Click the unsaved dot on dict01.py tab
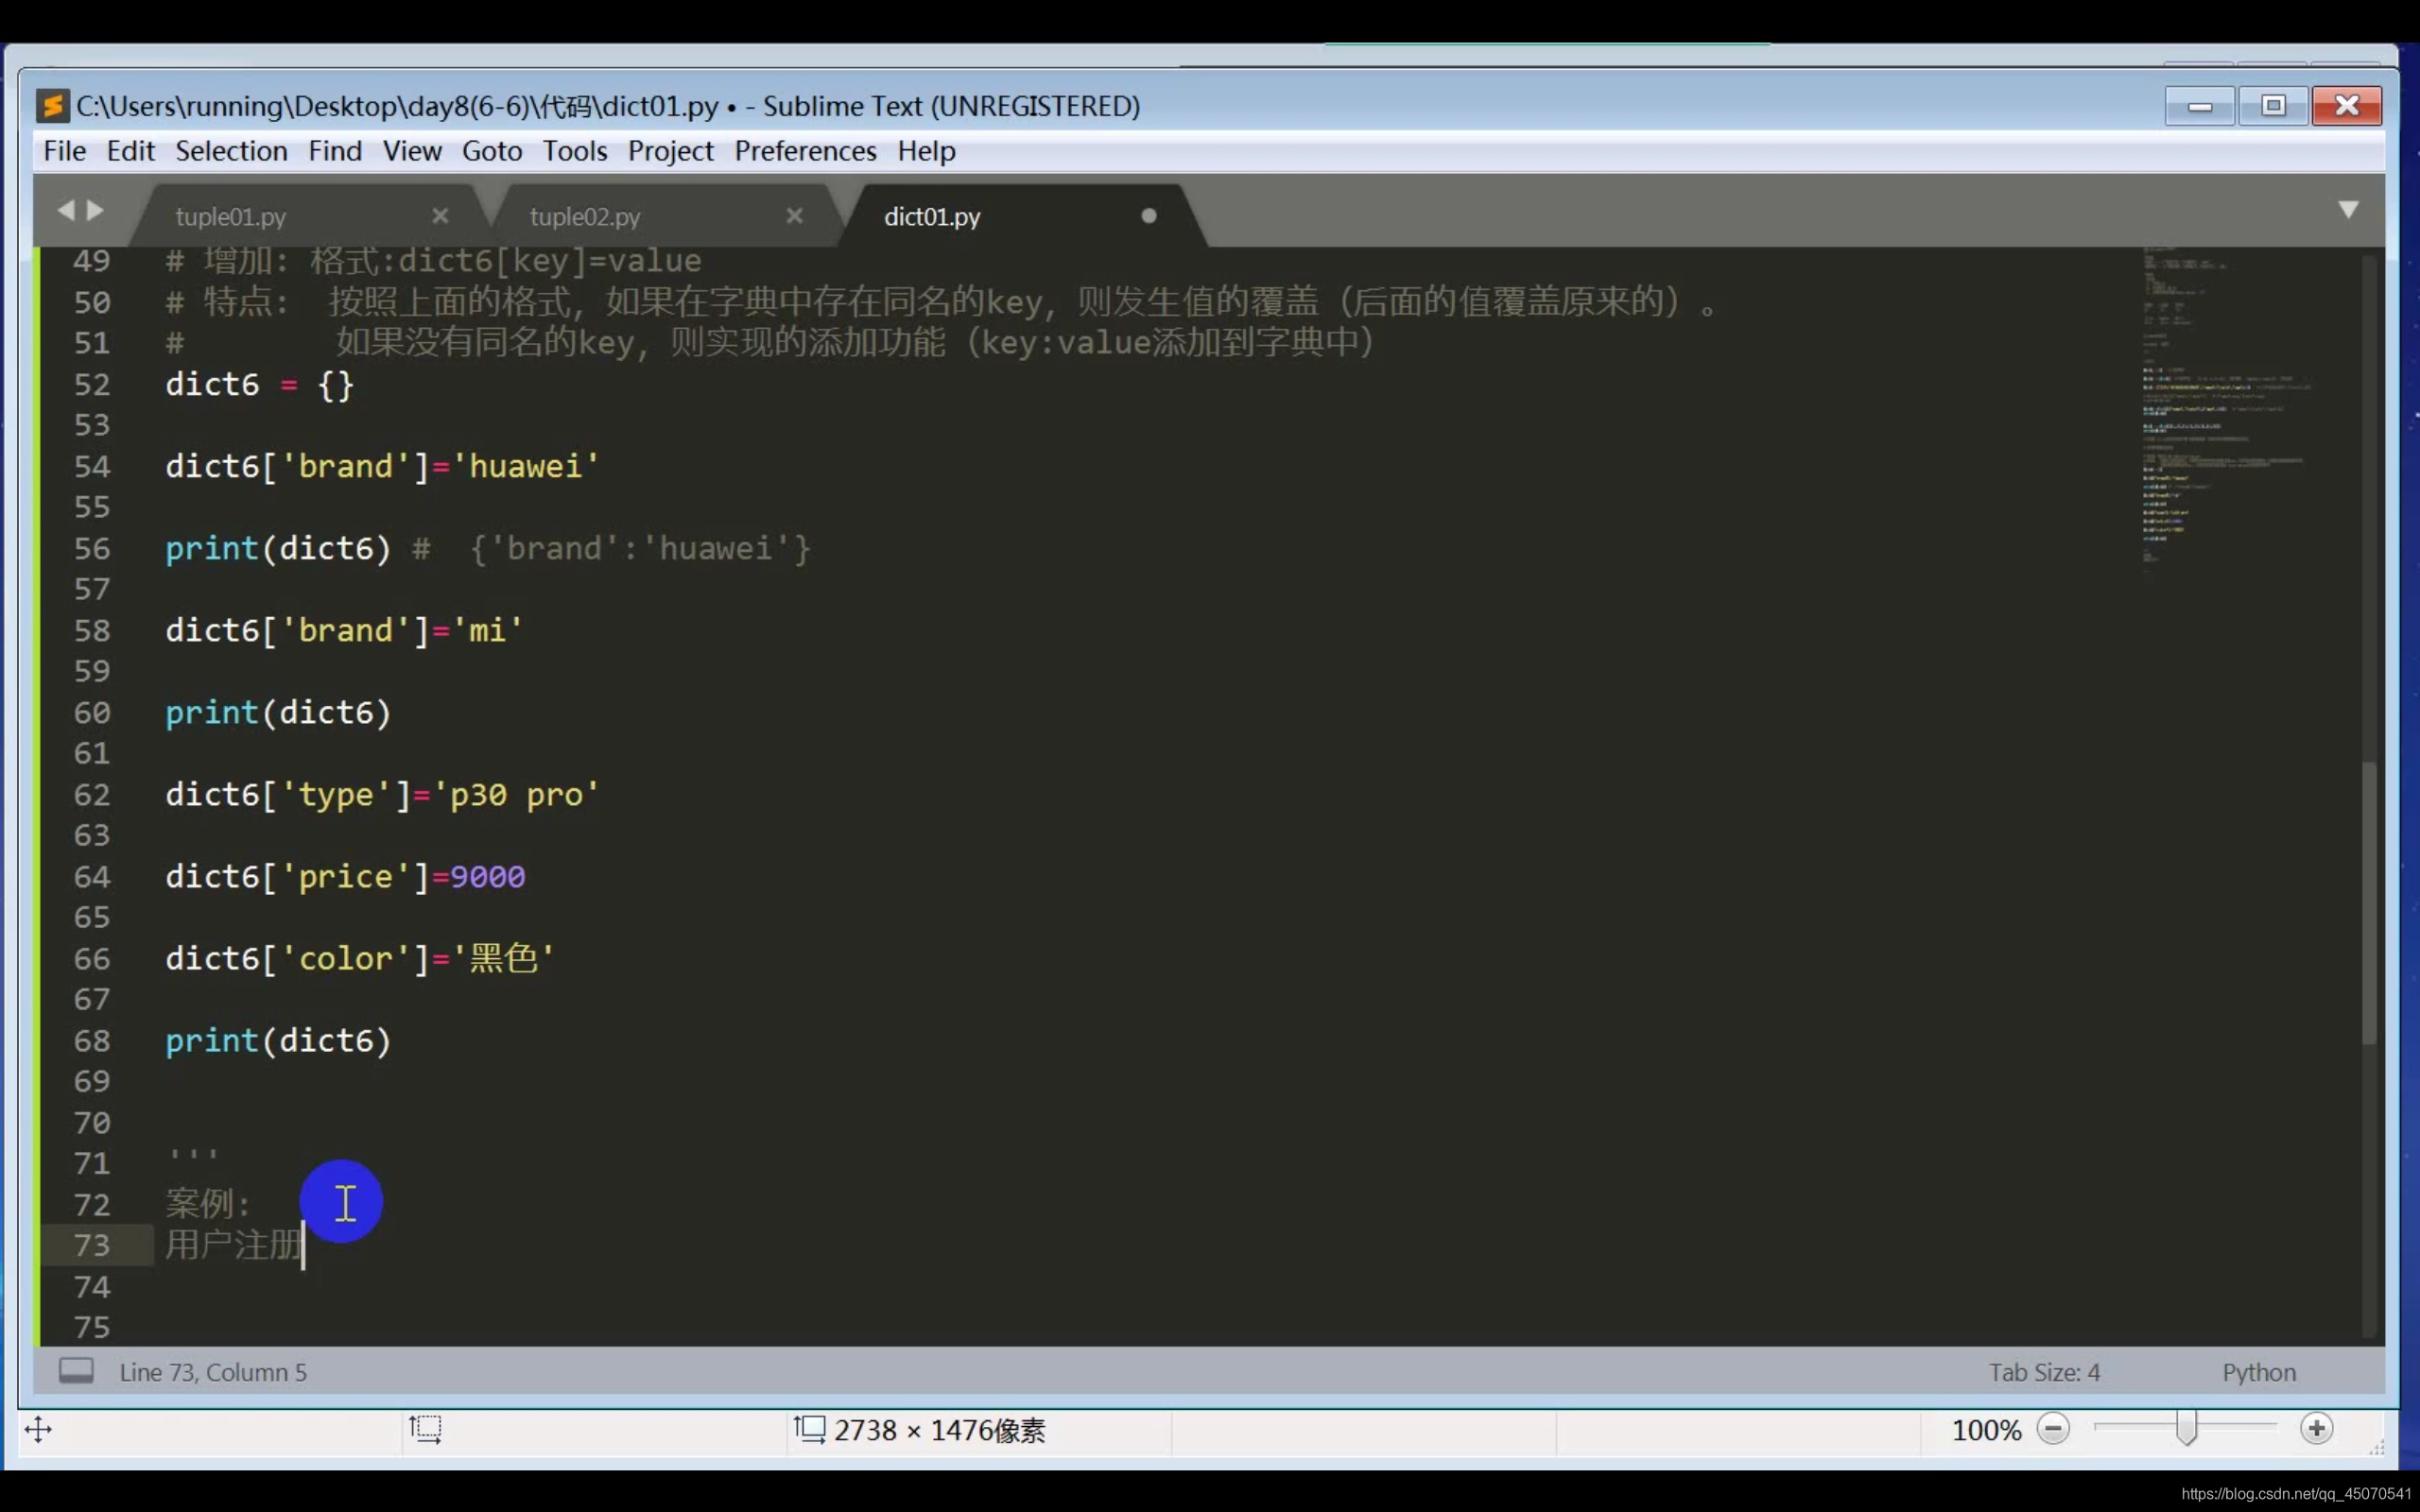The height and width of the screenshot is (1512, 2420). 1149,216
